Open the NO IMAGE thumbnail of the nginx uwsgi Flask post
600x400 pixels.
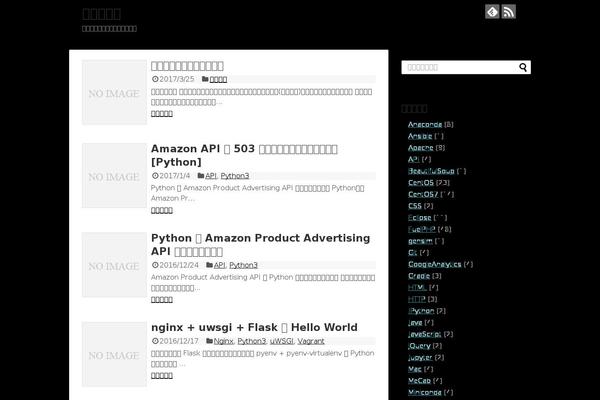114,354
